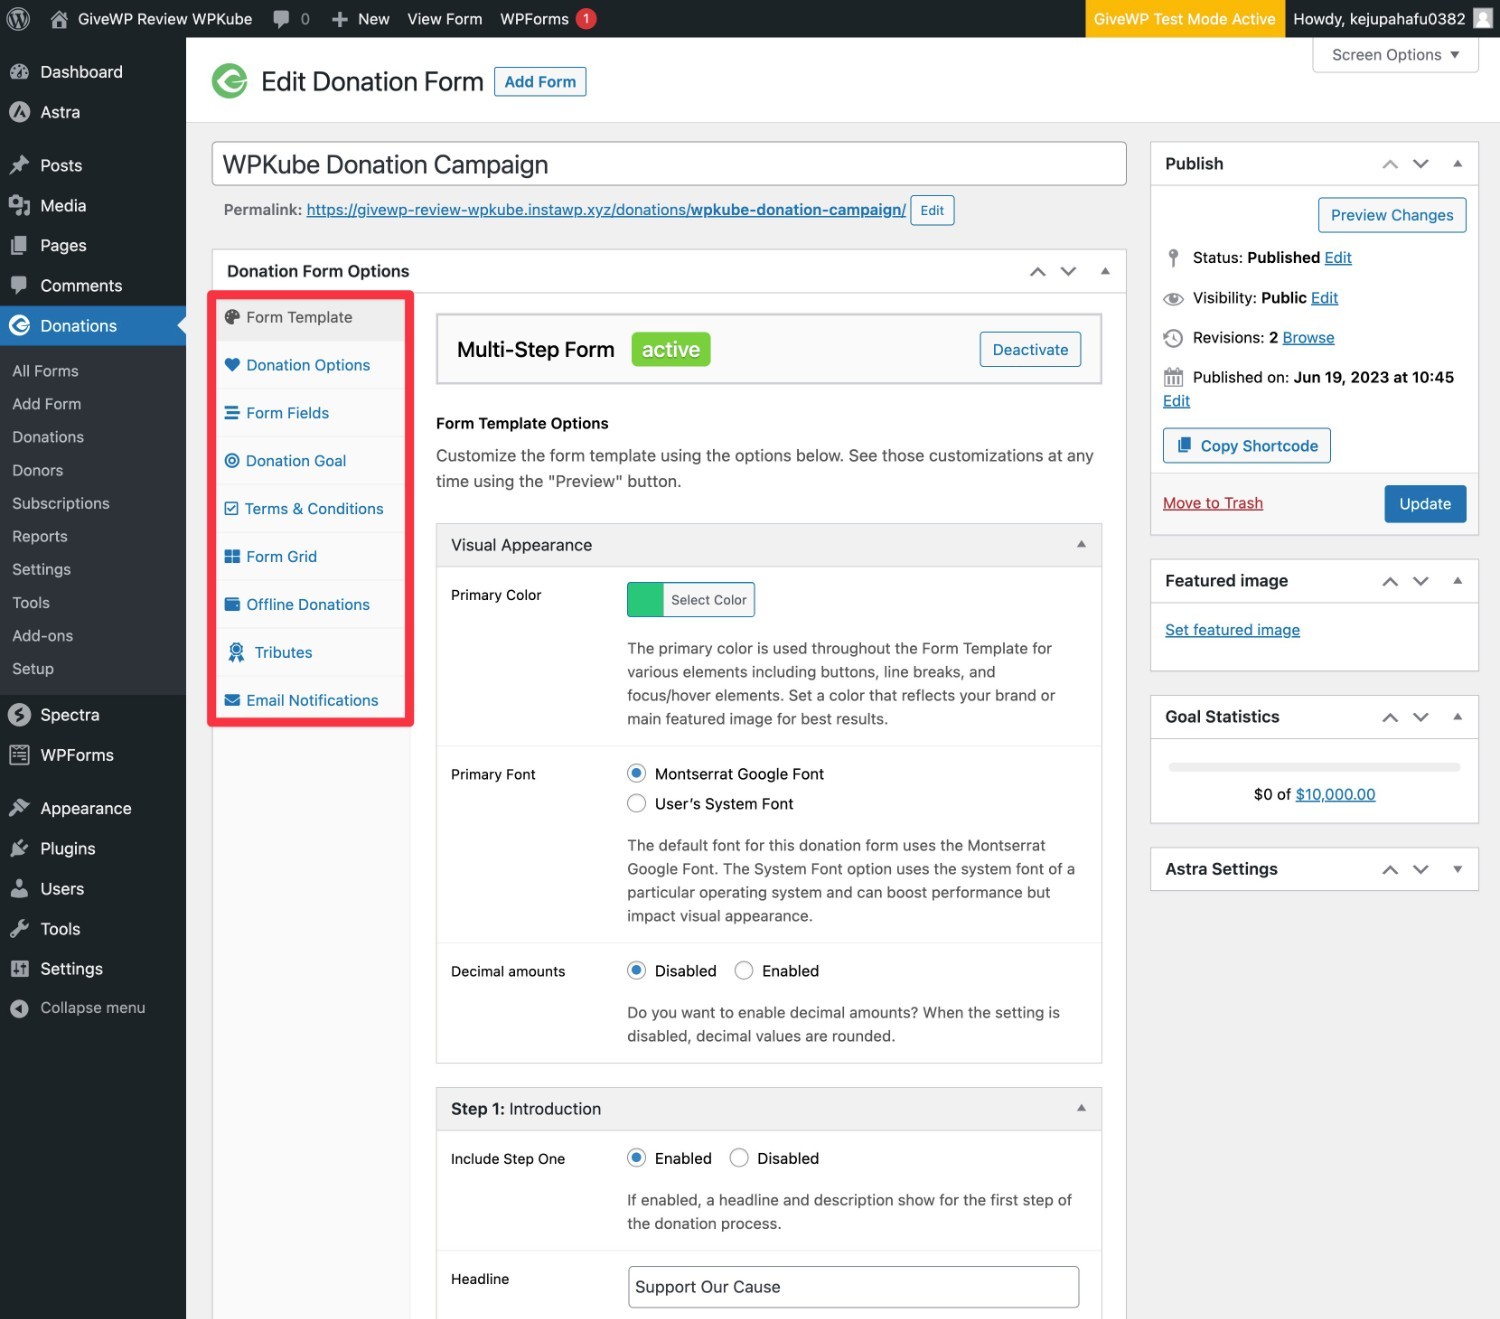Deactivate the Multi-Step Form template
This screenshot has height=1319, width=1500.
click(1030, 349)
